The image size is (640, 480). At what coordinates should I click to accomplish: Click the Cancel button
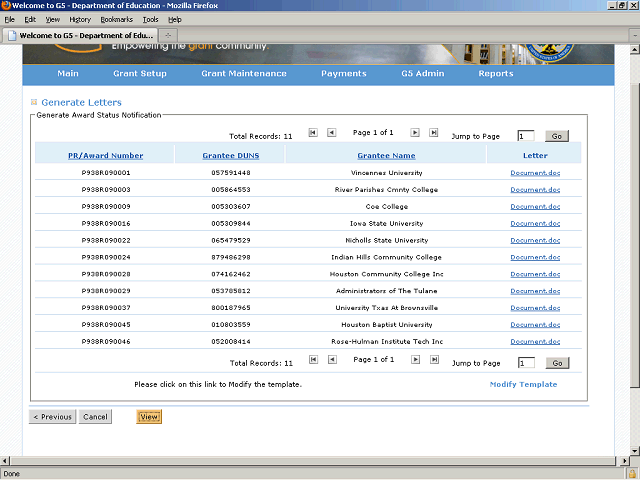pos(95,417)
